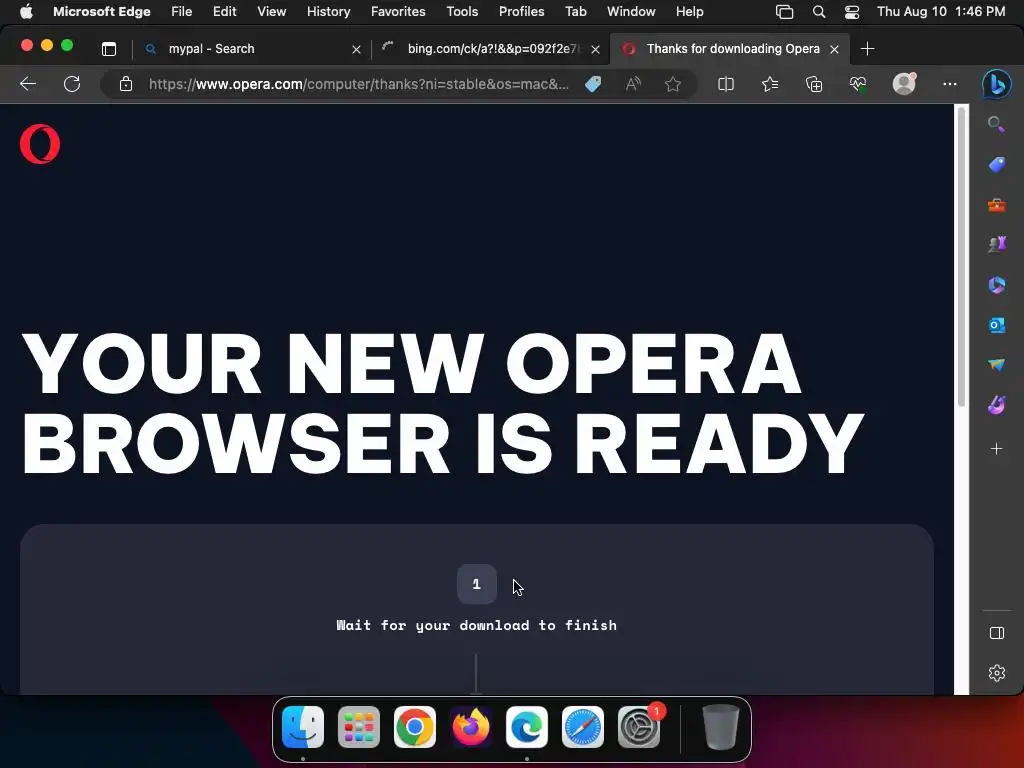
Task: Open sidebar Shopping tag
Action: [997, 165]
